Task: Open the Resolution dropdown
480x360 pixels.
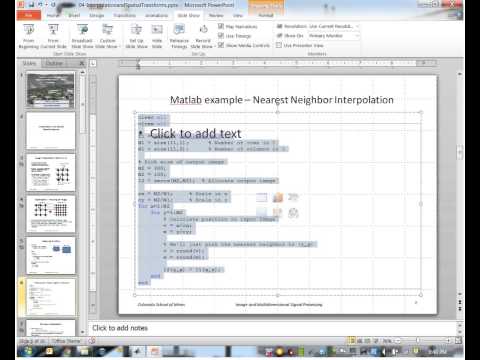Action: (x=334, y=26)
